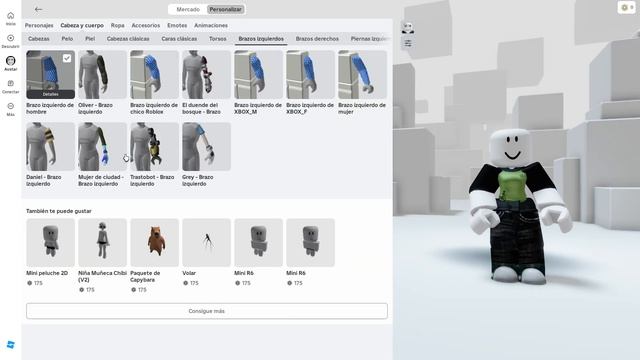Open Emotes tab
Screen dimensions: 640x360
[x=177, y=25]
